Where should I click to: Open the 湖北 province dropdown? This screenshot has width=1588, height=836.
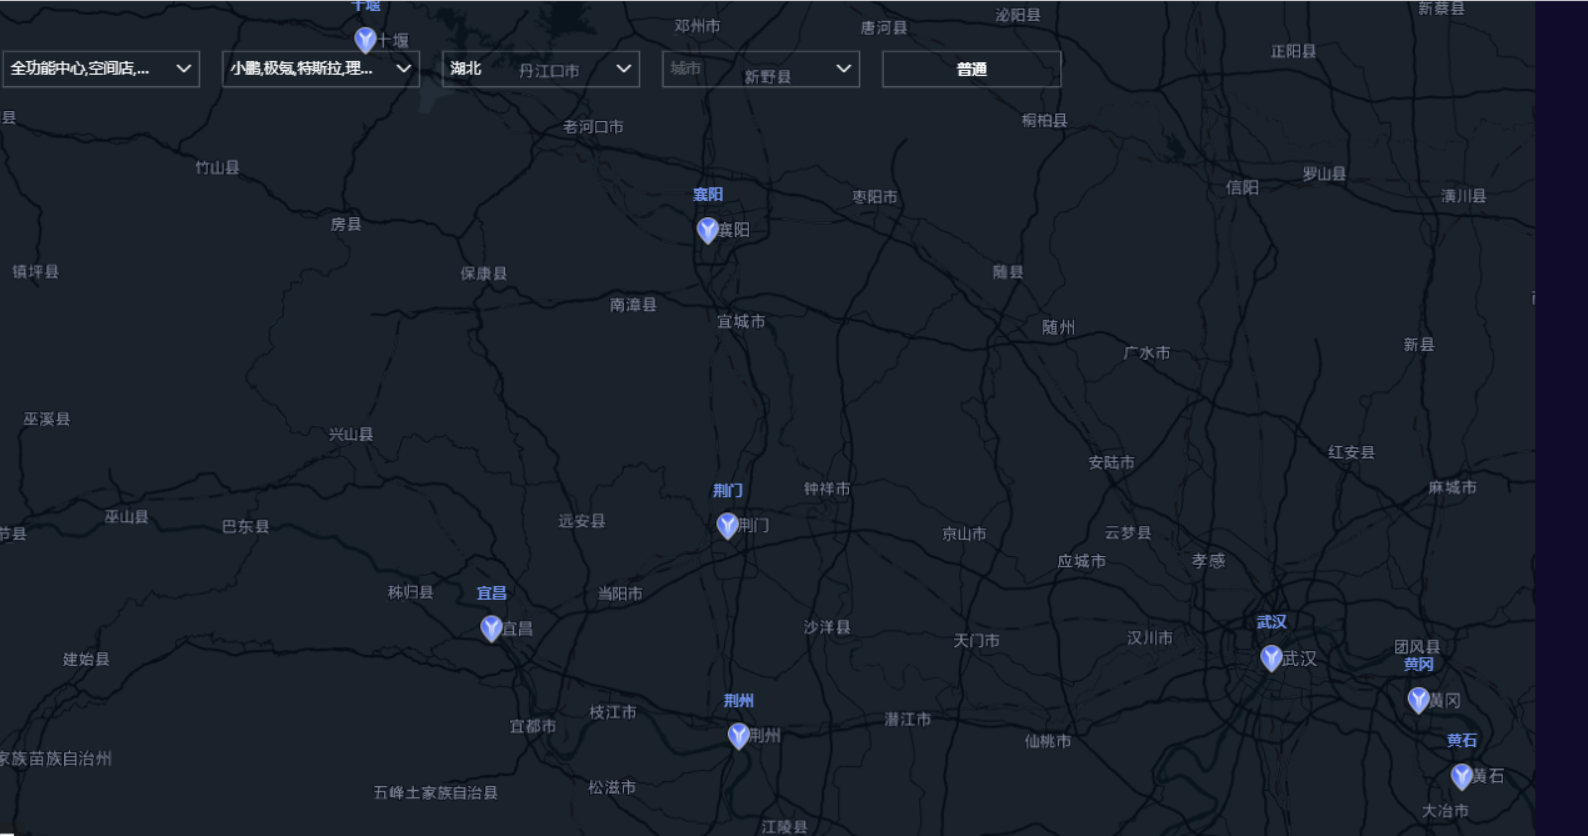pos(541,69)
